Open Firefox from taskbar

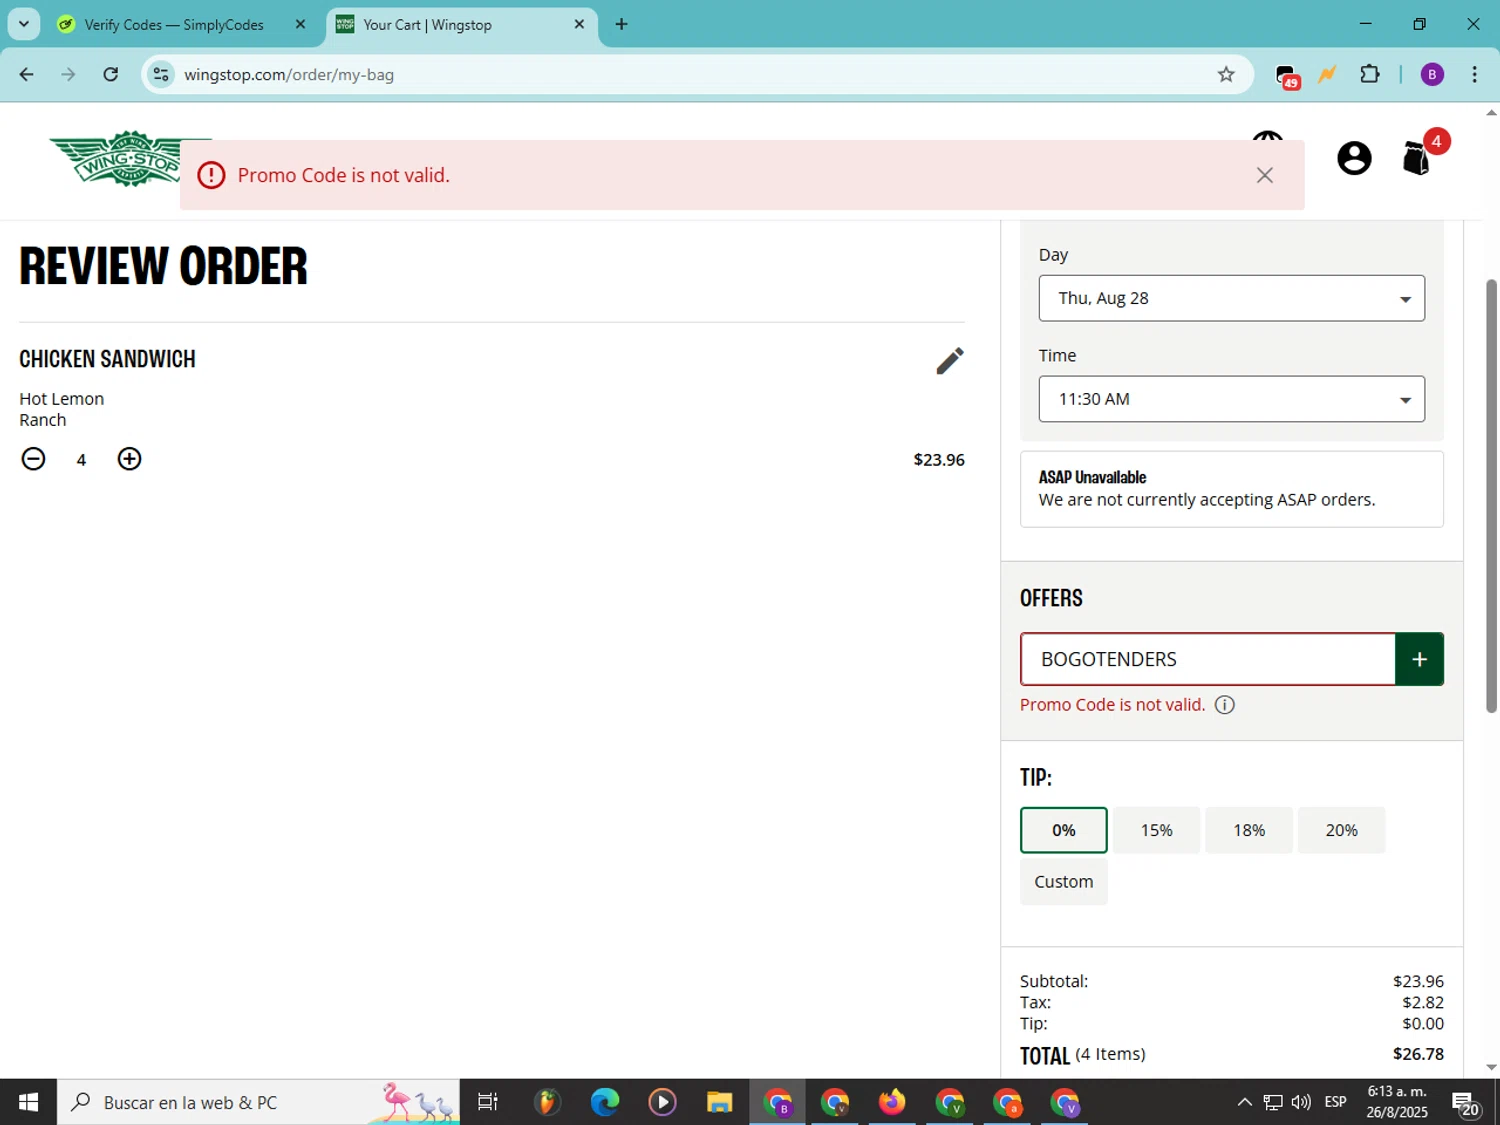pos(892,1102)
